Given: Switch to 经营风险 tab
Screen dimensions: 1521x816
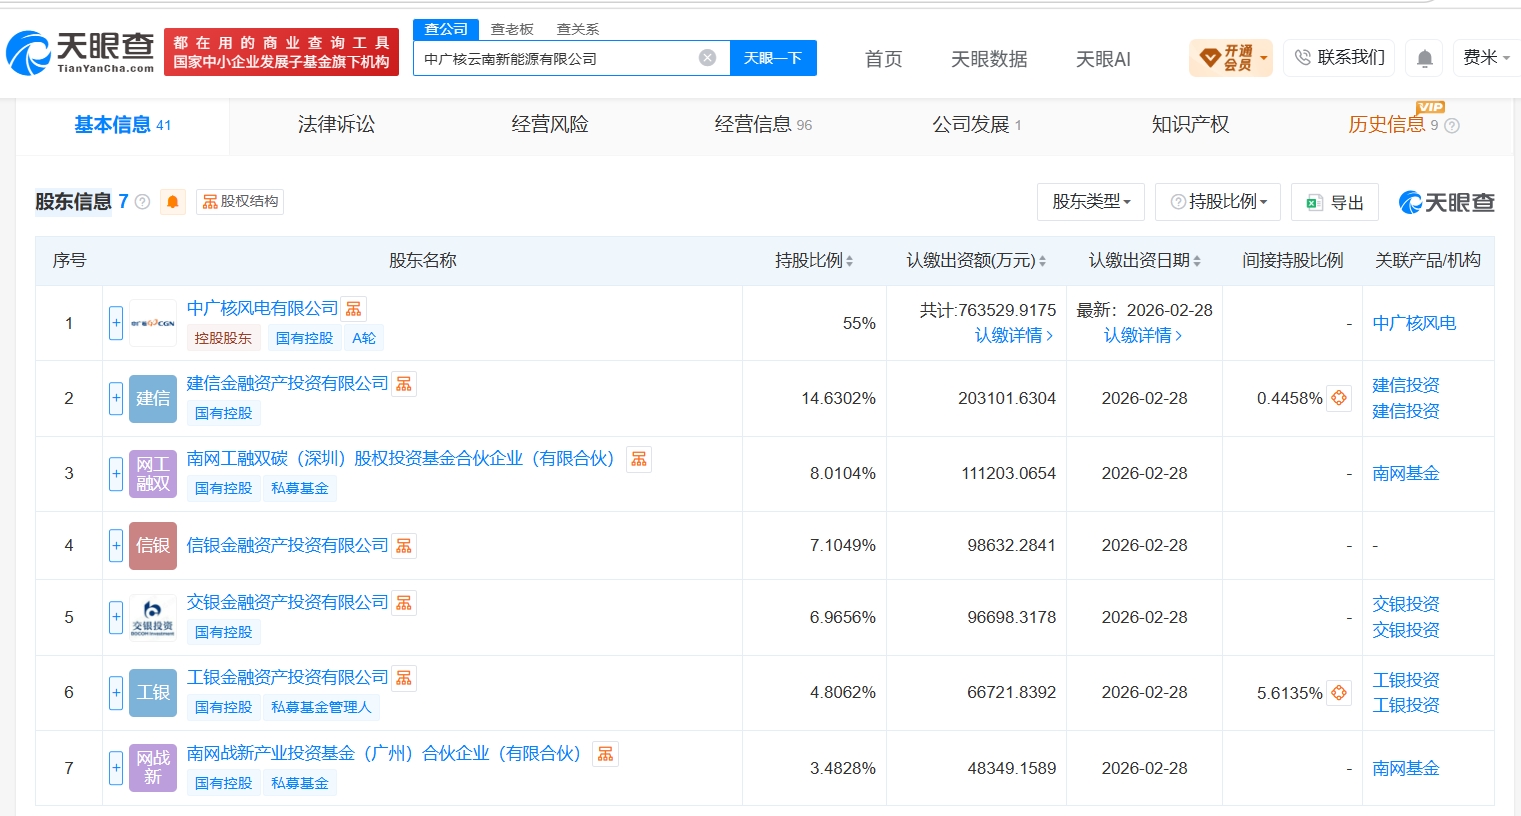Looking at the screenshot, I should tap(550, 125).
